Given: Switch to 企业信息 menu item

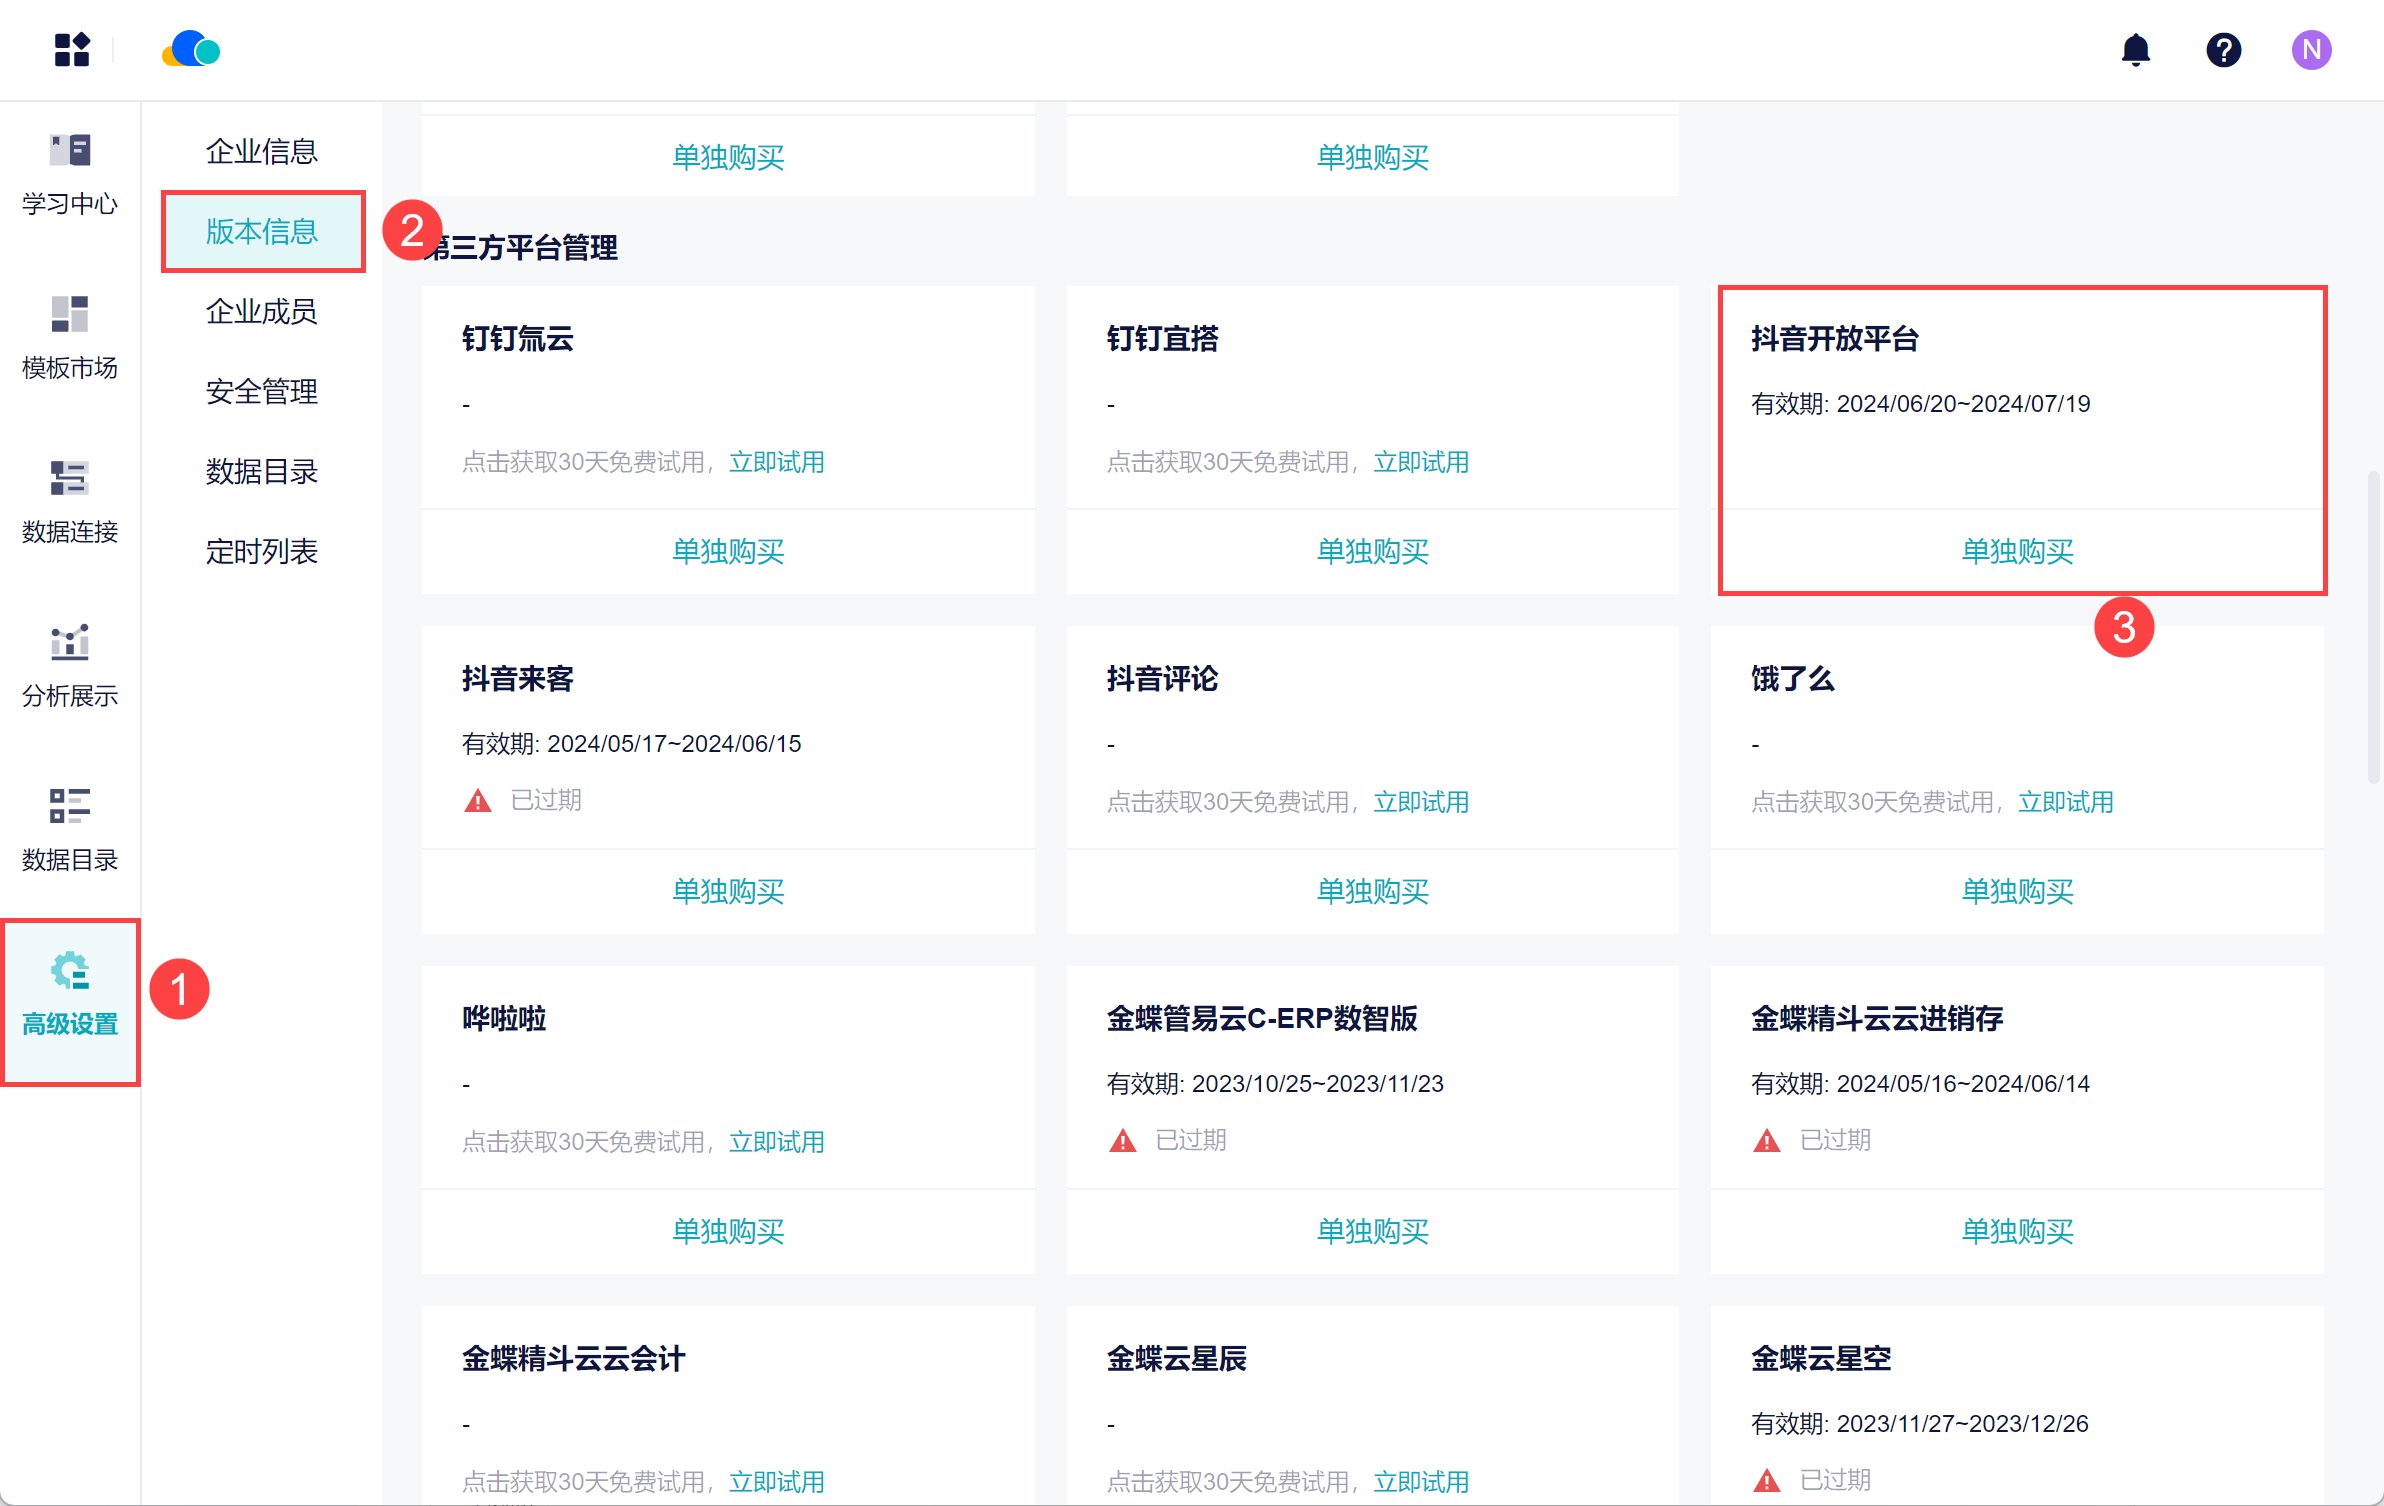Looking at the screenshot, I should pyautogui.click(x=261, y=151).
